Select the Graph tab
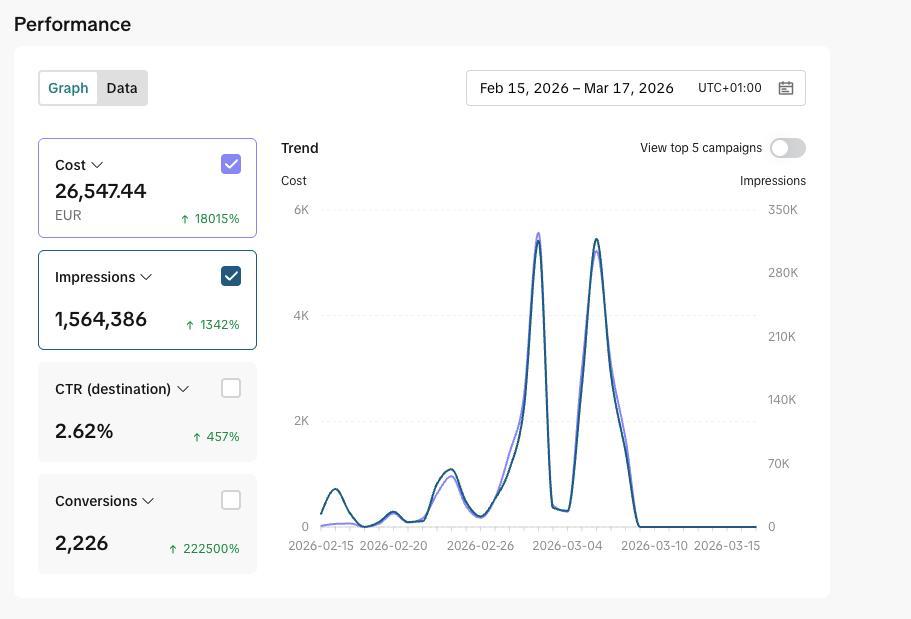911x619 pixels. [68, 88]
